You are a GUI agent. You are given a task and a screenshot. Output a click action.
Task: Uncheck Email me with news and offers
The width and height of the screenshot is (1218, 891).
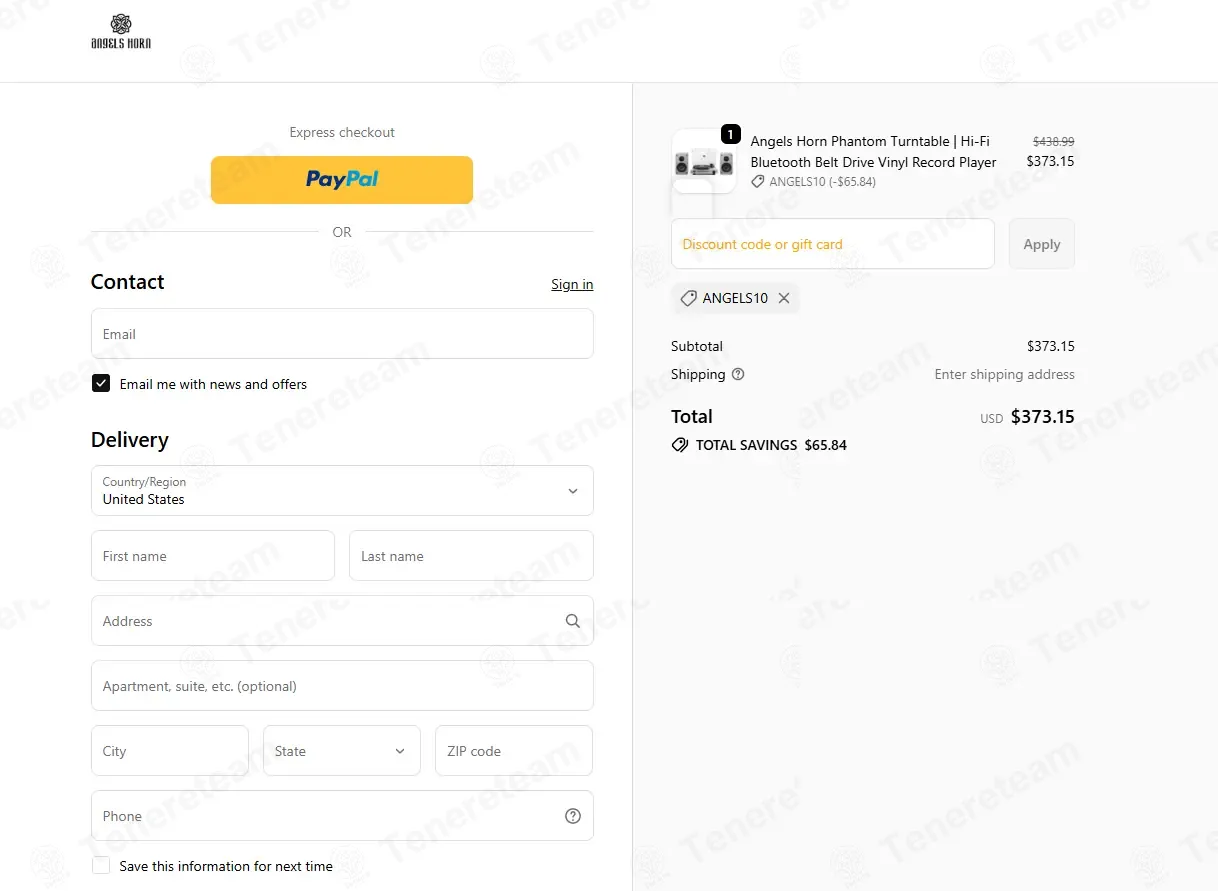coord(101,383)
